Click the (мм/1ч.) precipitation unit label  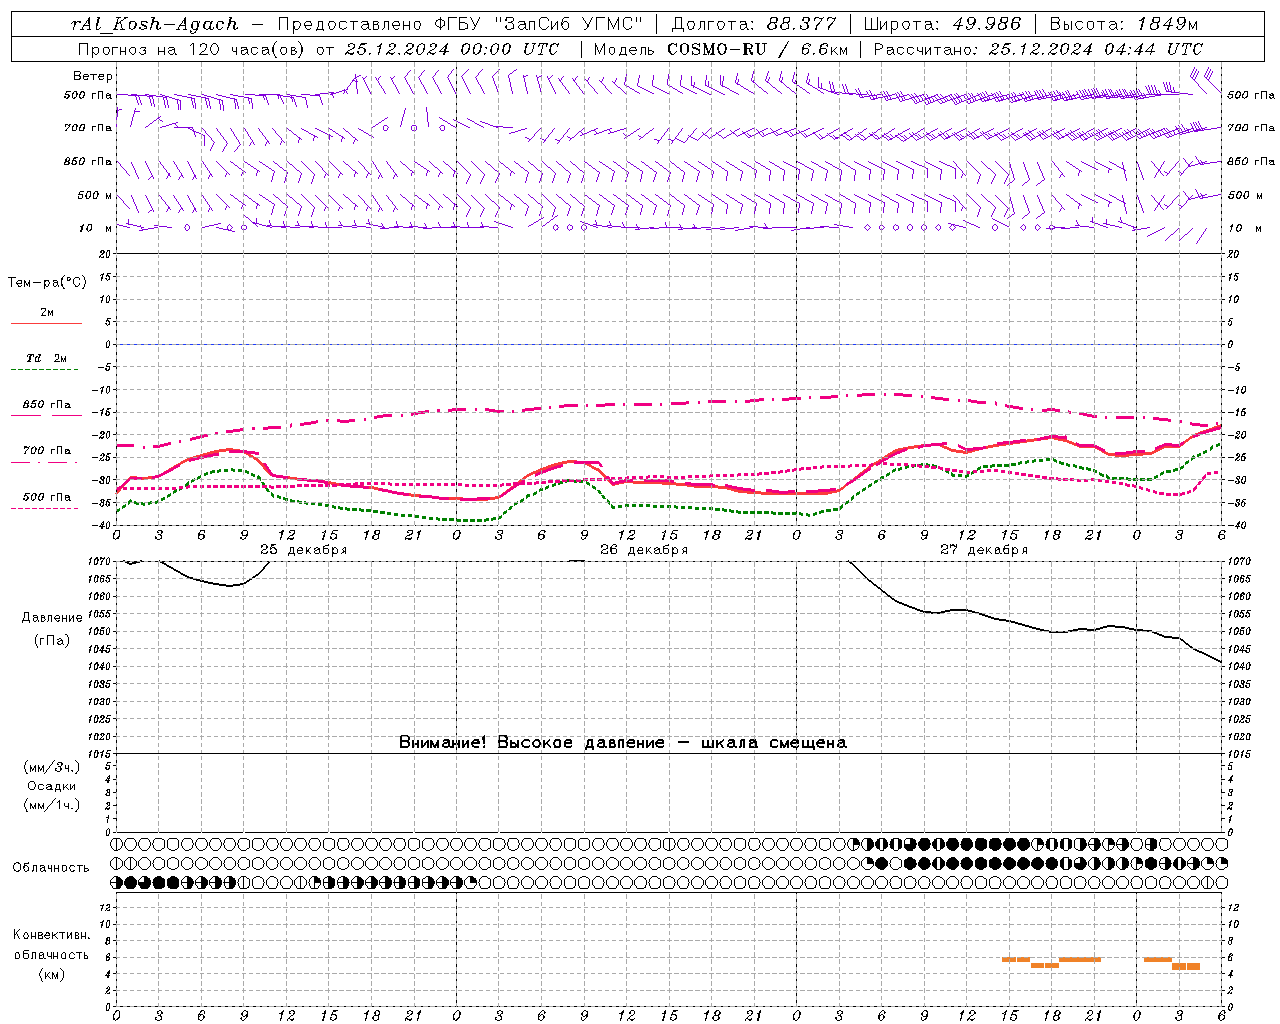[x=52, y=805]
